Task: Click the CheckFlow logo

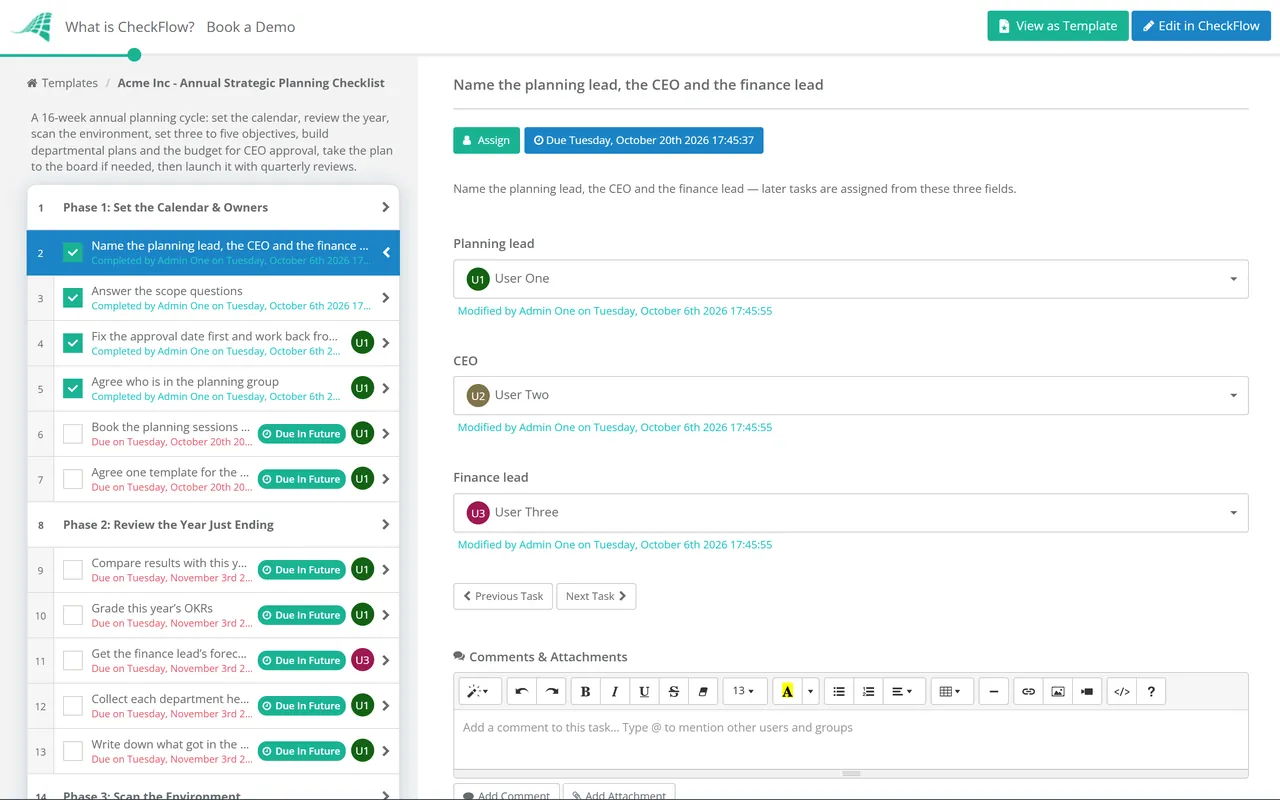Action: (x=32, y=27)
